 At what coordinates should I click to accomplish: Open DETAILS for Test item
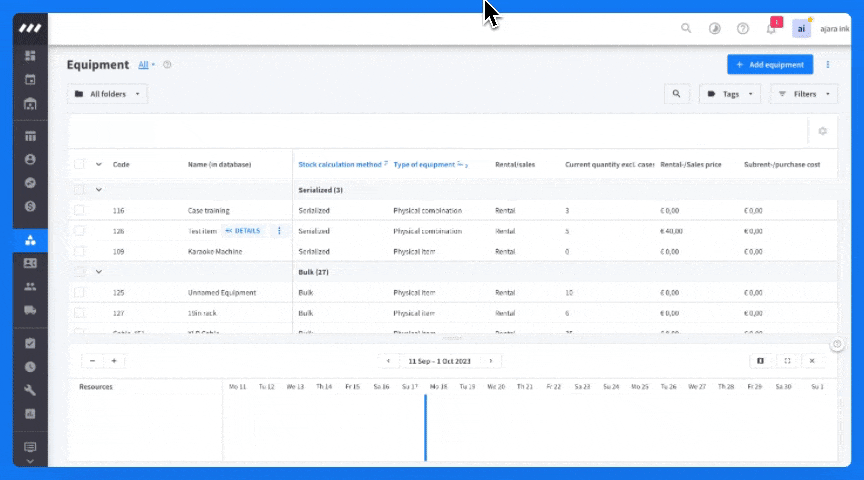point(242,231)
